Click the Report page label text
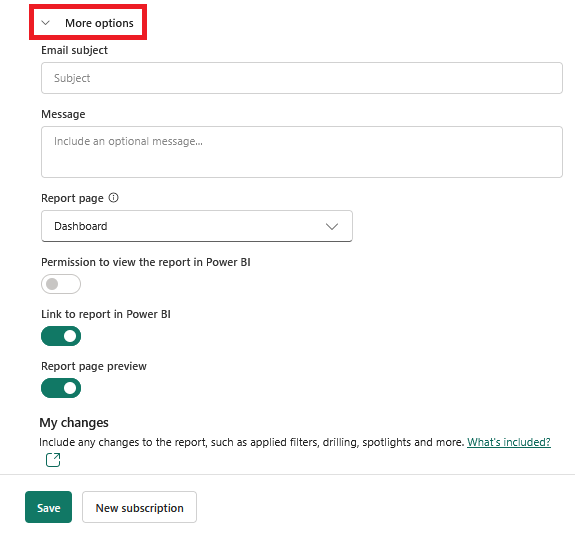The width and height of the screenshot is (575, 542). 72,198
